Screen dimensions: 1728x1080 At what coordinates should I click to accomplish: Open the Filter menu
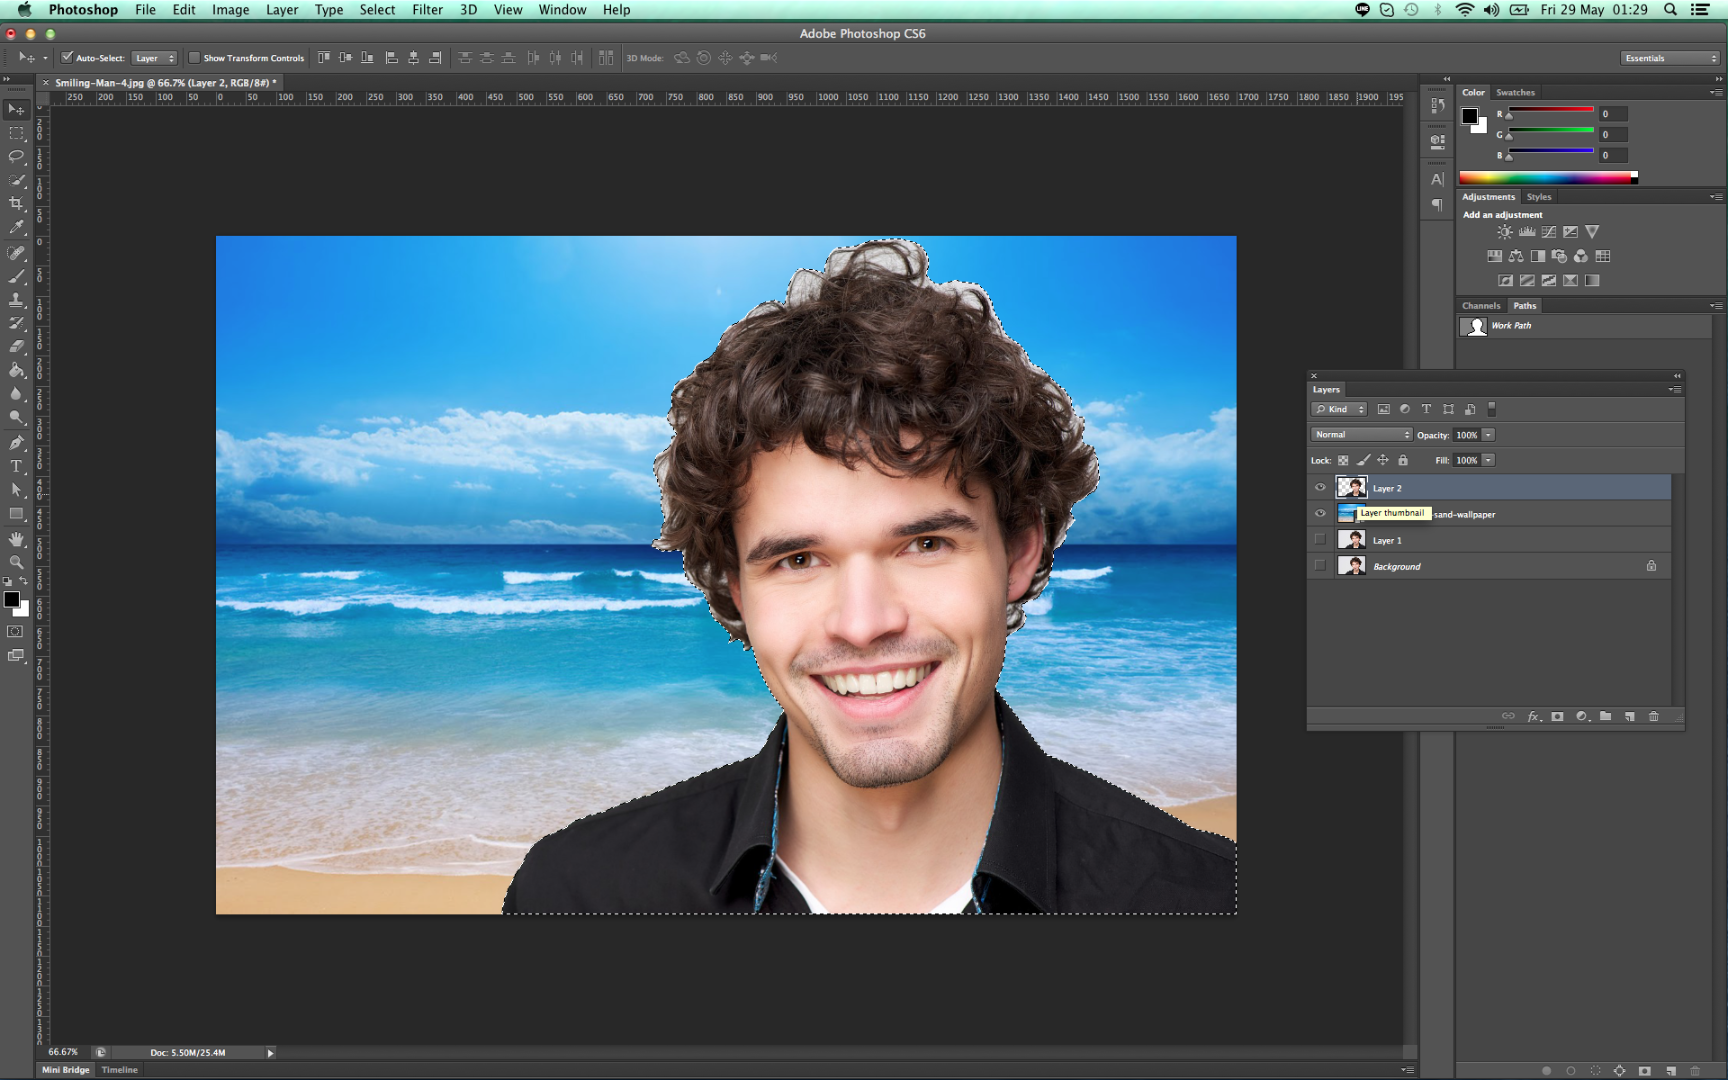[x=427, y=10]
